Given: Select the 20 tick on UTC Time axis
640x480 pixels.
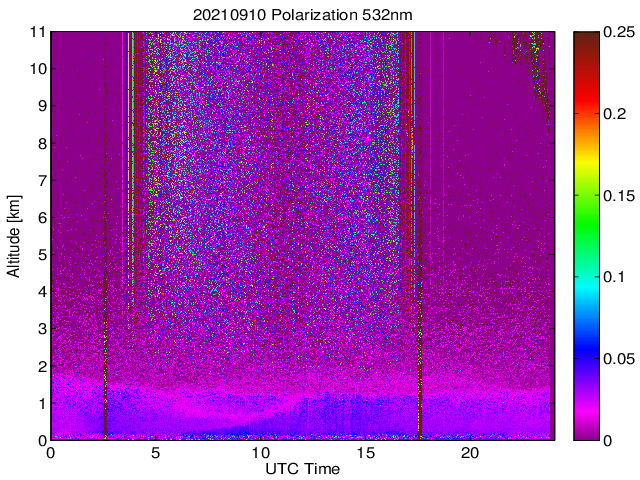Looking at the screenshot, I should [x=470, y=453].
